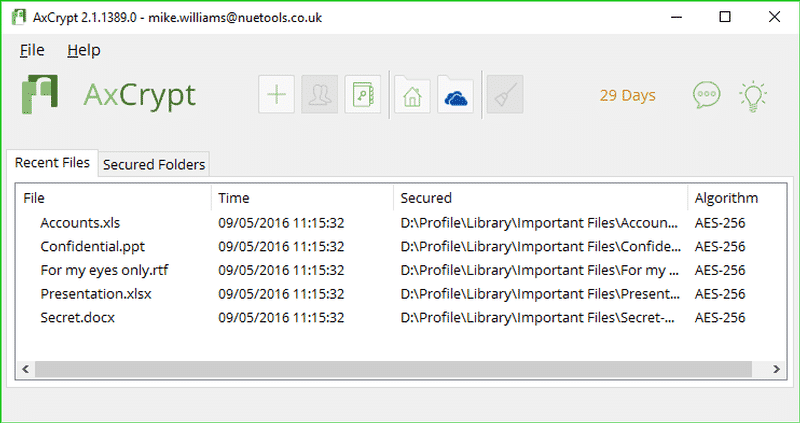800x423 pixels.
Task: Click the 29 Days trial link
Action: tap(627, 96)
